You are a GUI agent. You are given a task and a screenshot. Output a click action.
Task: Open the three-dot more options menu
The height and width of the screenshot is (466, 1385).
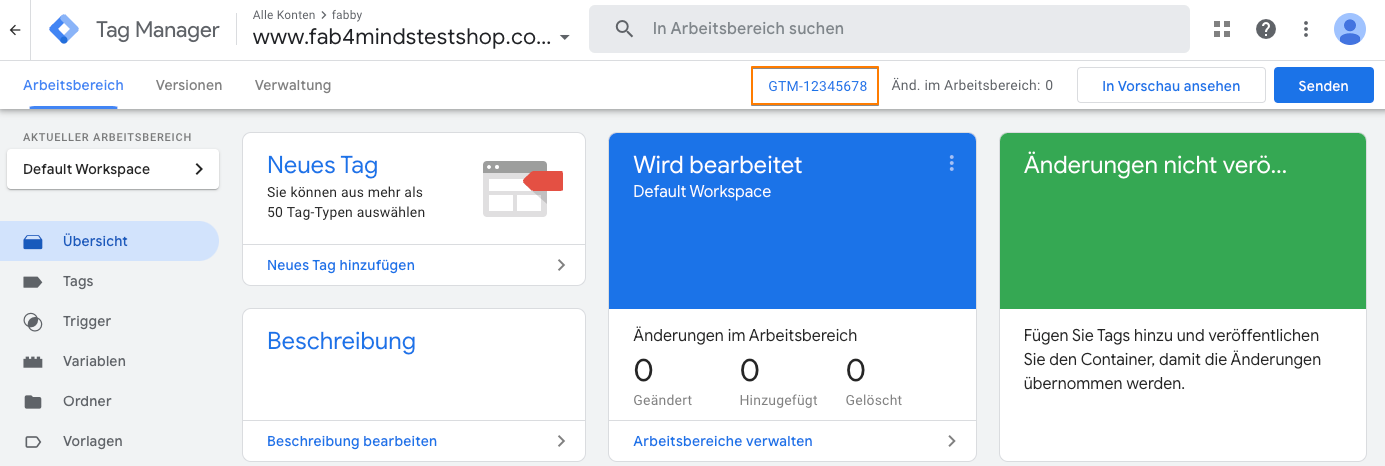pos(1306,29)
